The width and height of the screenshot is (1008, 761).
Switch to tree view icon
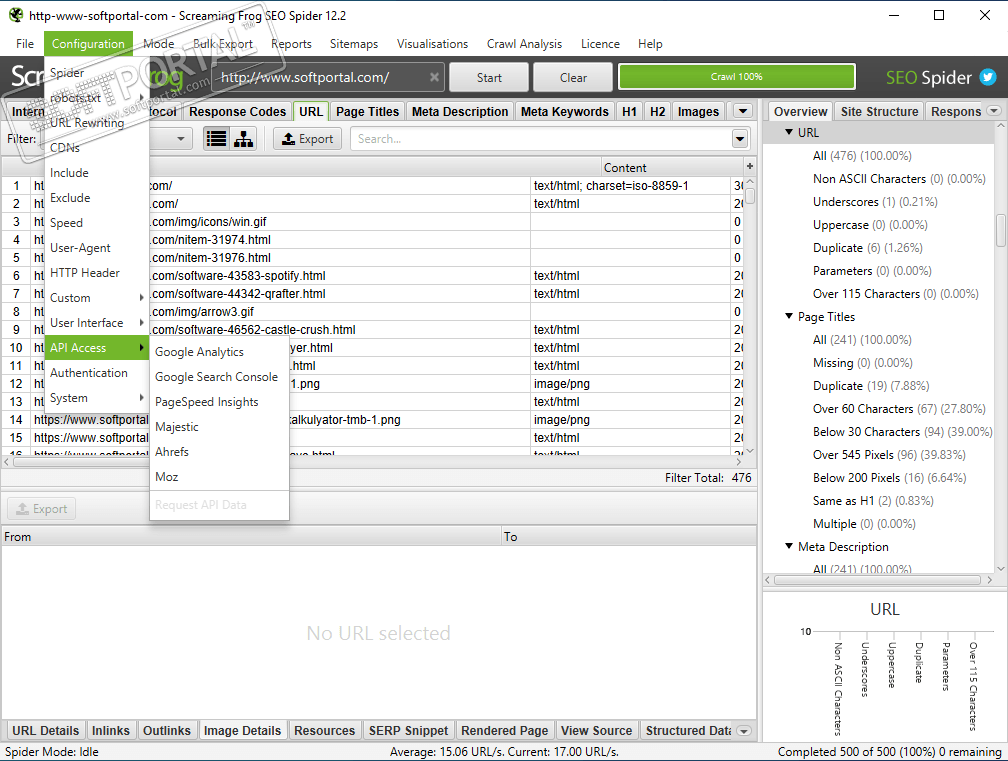click(x=243, y=139)
